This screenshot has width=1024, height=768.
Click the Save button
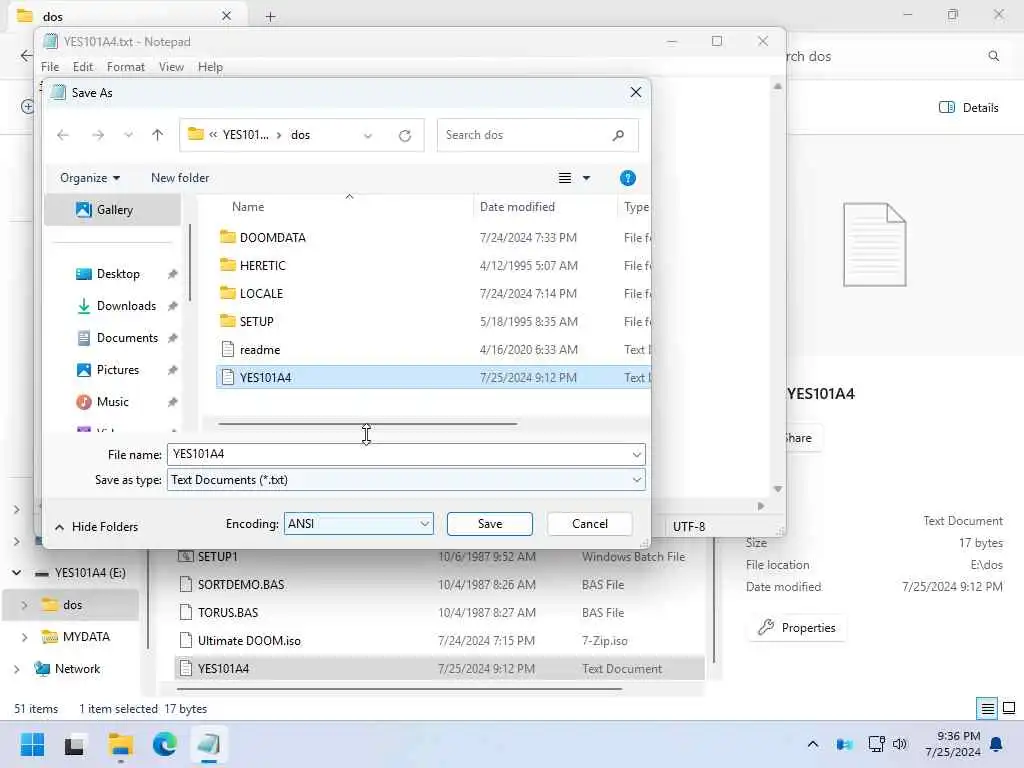point(490,524)
